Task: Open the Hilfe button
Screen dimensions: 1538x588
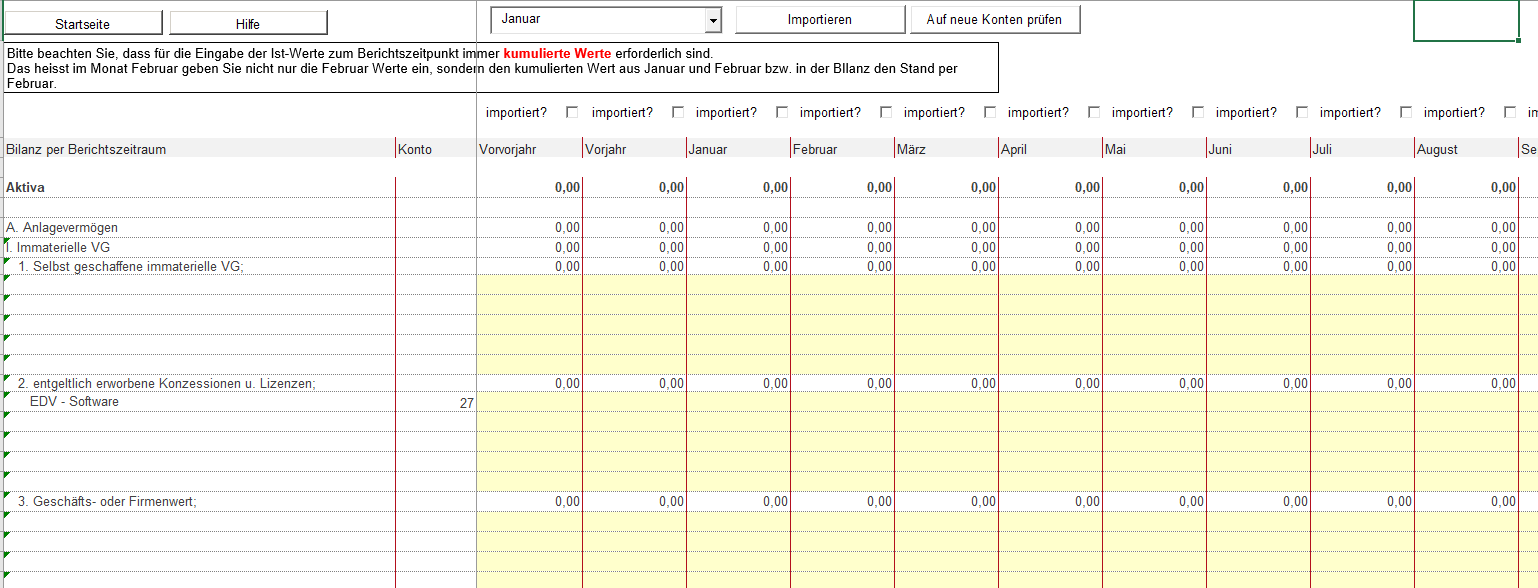Action: pyautogui.click(x=248, y=24)
